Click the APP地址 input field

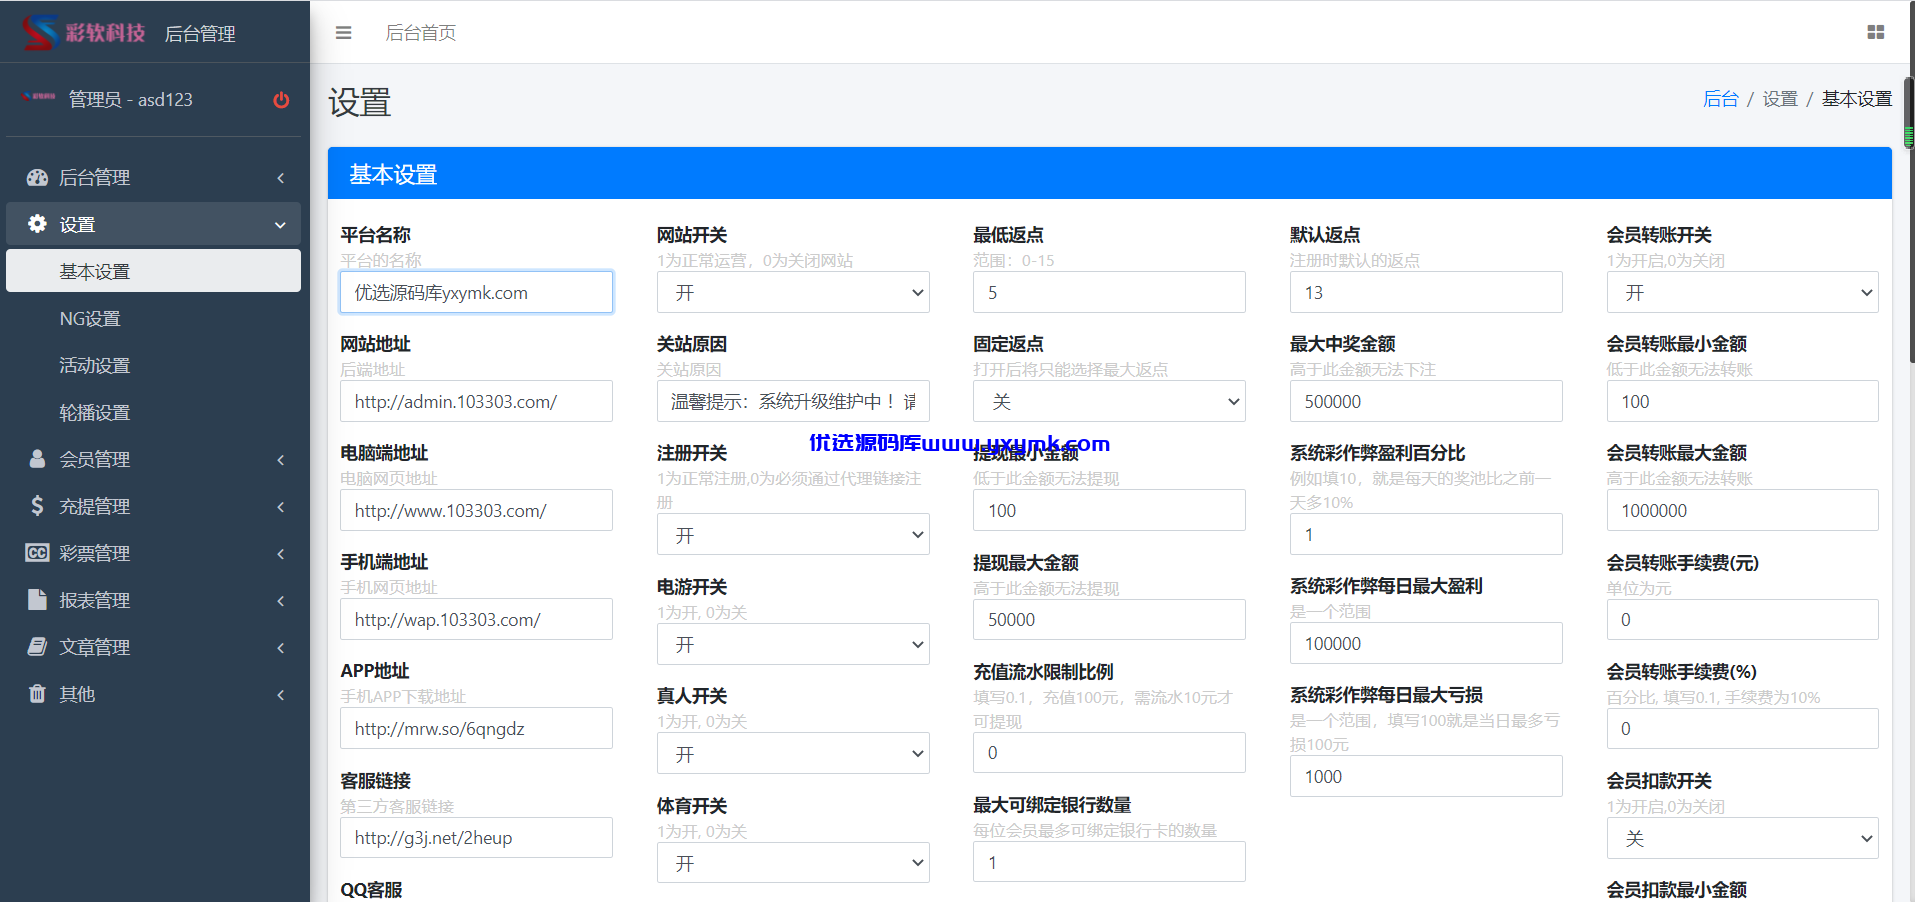click(476, 729)
